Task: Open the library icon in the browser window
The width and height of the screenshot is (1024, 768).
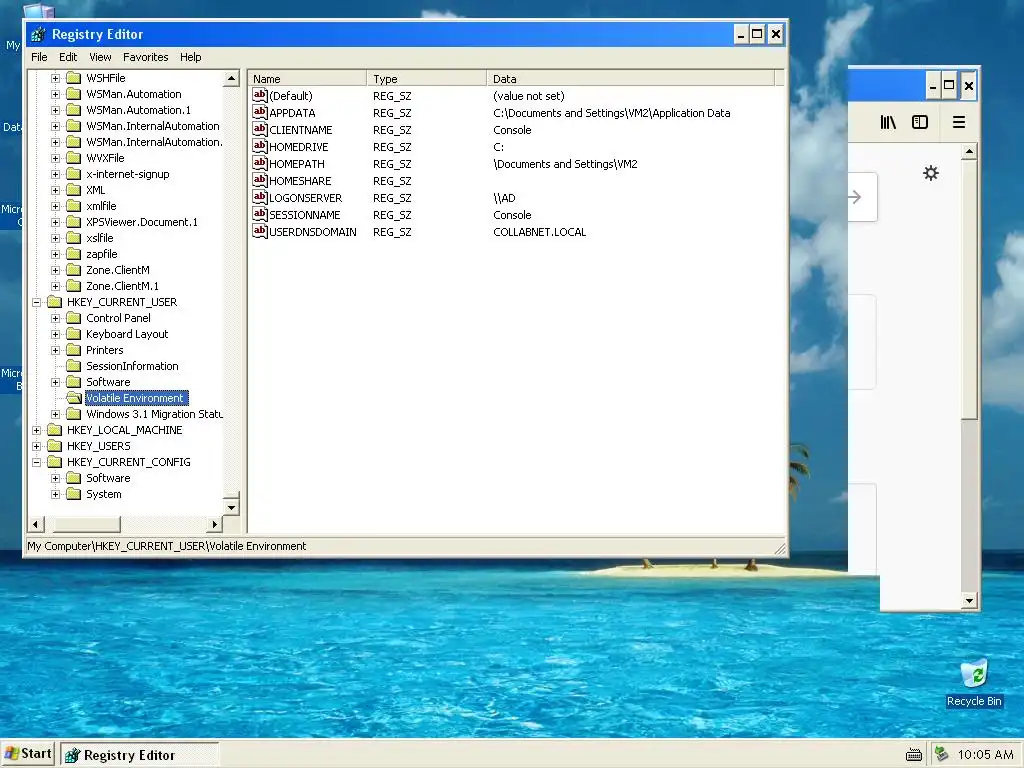Action: [888, 122]
